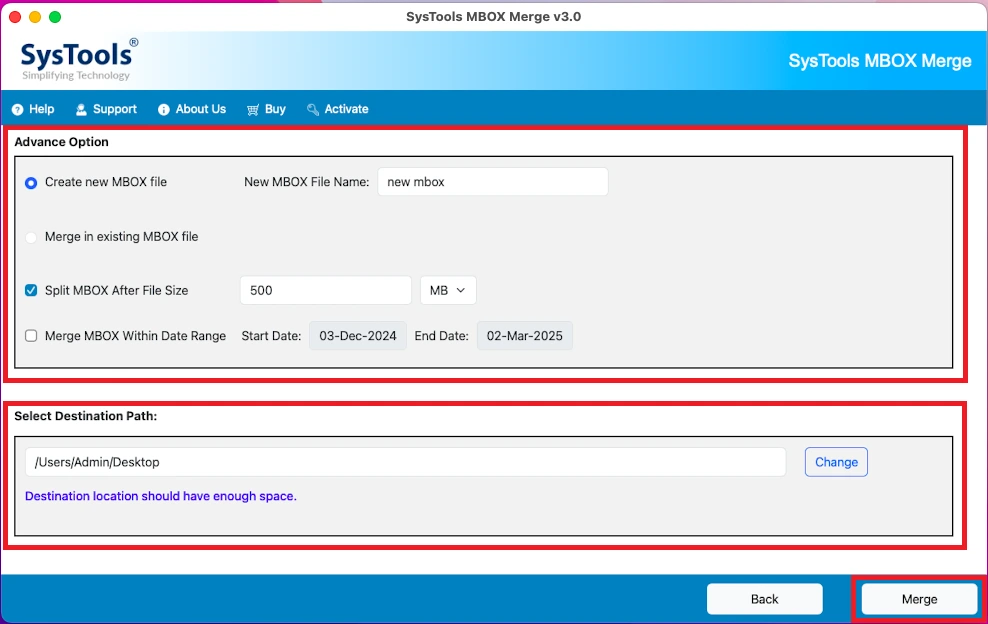Expand the MB size unit dropdown
988x624 pixels.
point(448,291)
